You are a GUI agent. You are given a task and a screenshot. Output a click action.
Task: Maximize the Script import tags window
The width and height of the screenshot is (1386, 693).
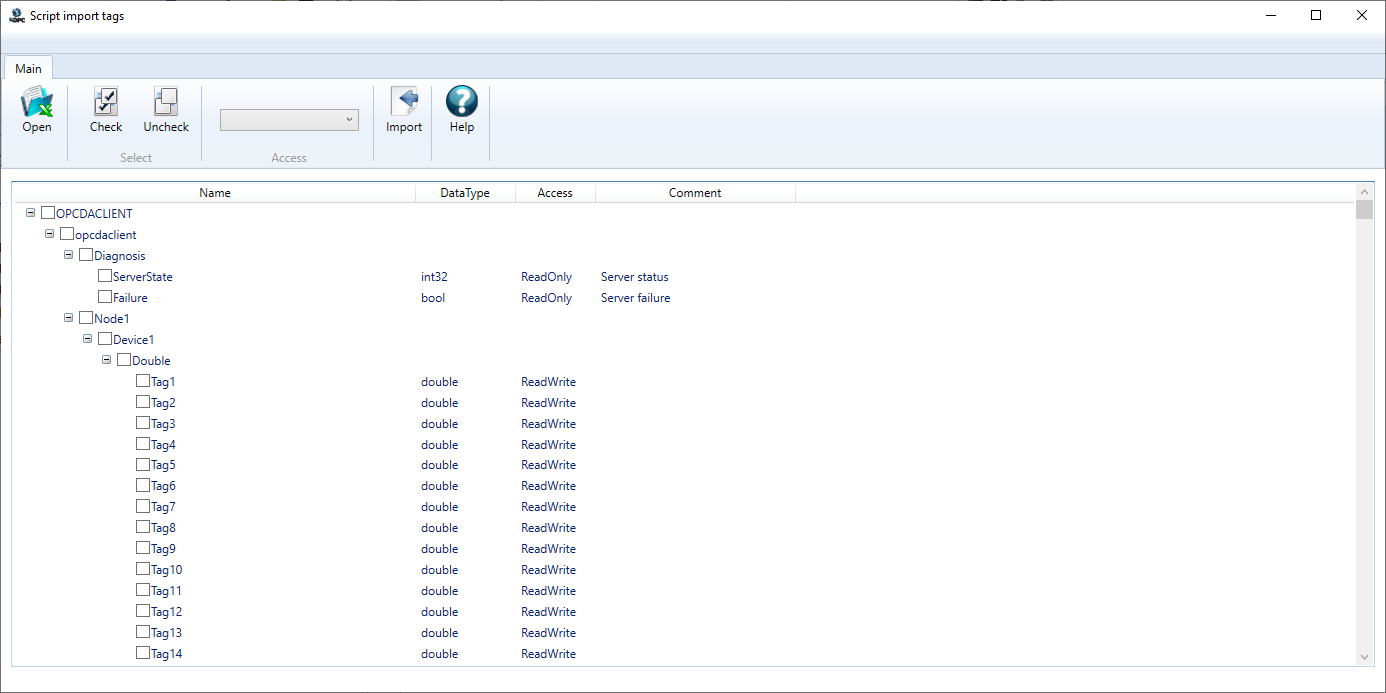pos(1316,15)
